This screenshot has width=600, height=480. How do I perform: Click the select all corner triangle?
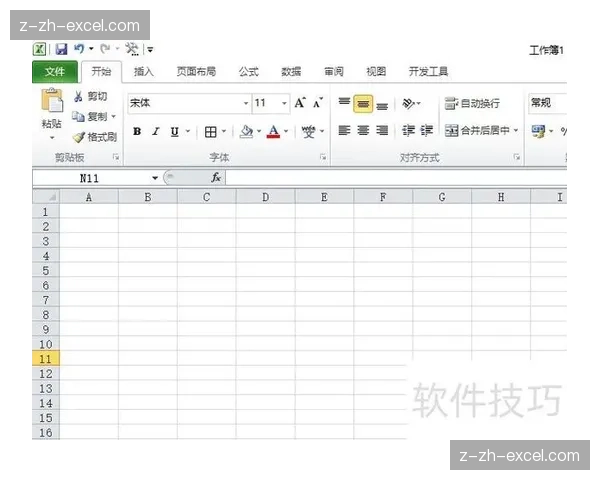pos(46,197)
